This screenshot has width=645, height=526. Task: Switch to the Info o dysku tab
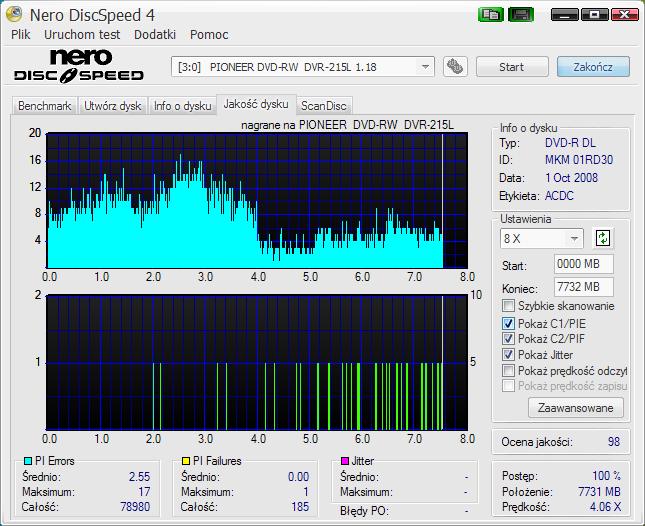pyautogui.click(x=183, y=106)
